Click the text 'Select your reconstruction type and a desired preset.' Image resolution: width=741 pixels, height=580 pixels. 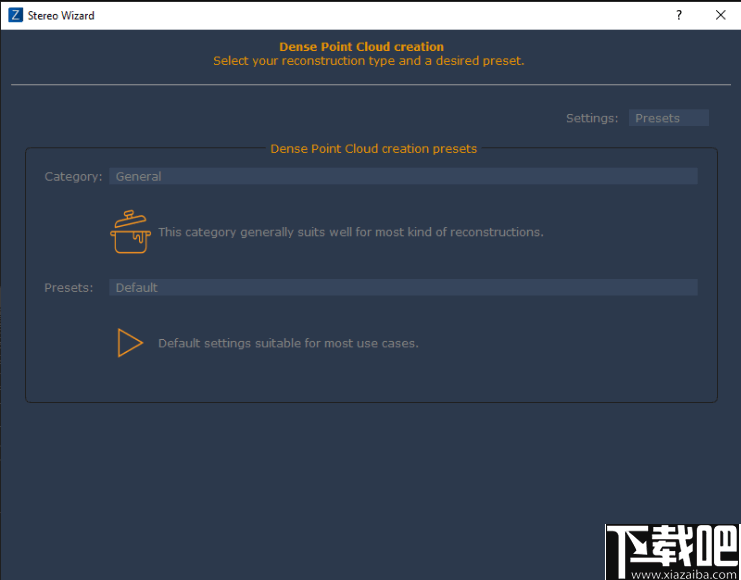point(369,61)
